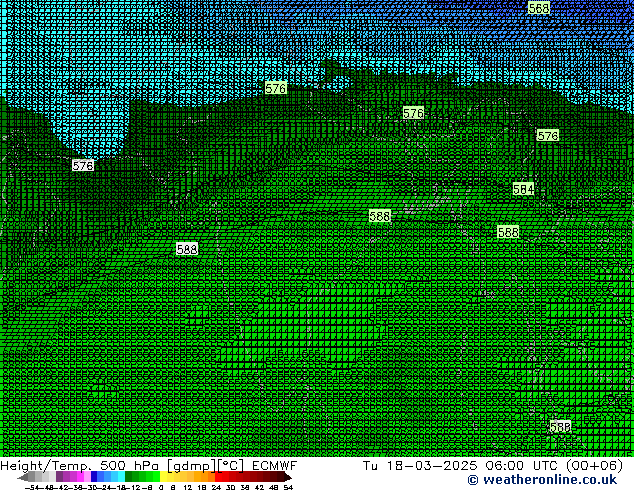Click the 568 height contour label

(x=539, y=8)
